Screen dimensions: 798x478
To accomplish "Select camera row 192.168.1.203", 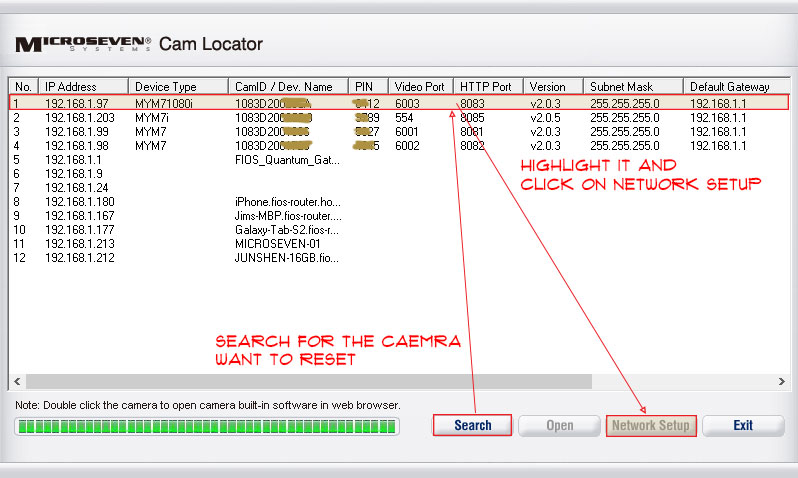I will (399, 118).
